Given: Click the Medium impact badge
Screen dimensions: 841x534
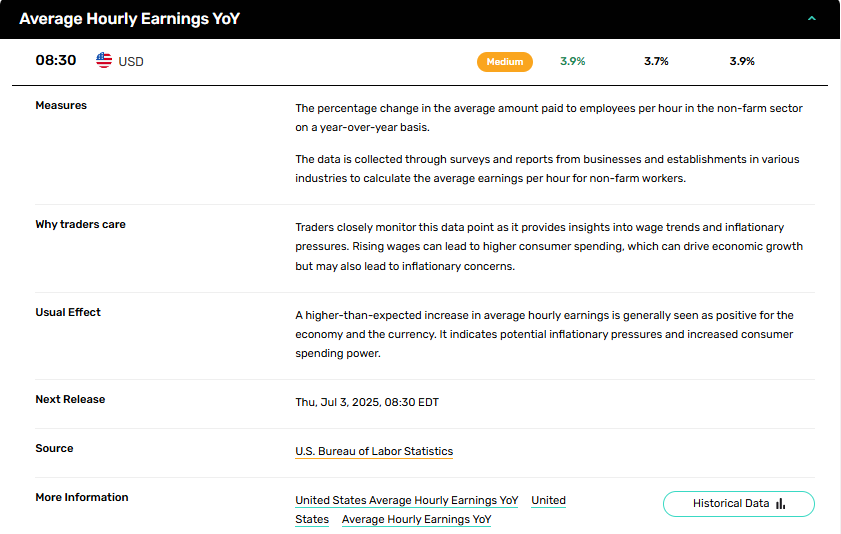Looking at the screenshot, I should [x=505, y=62].
